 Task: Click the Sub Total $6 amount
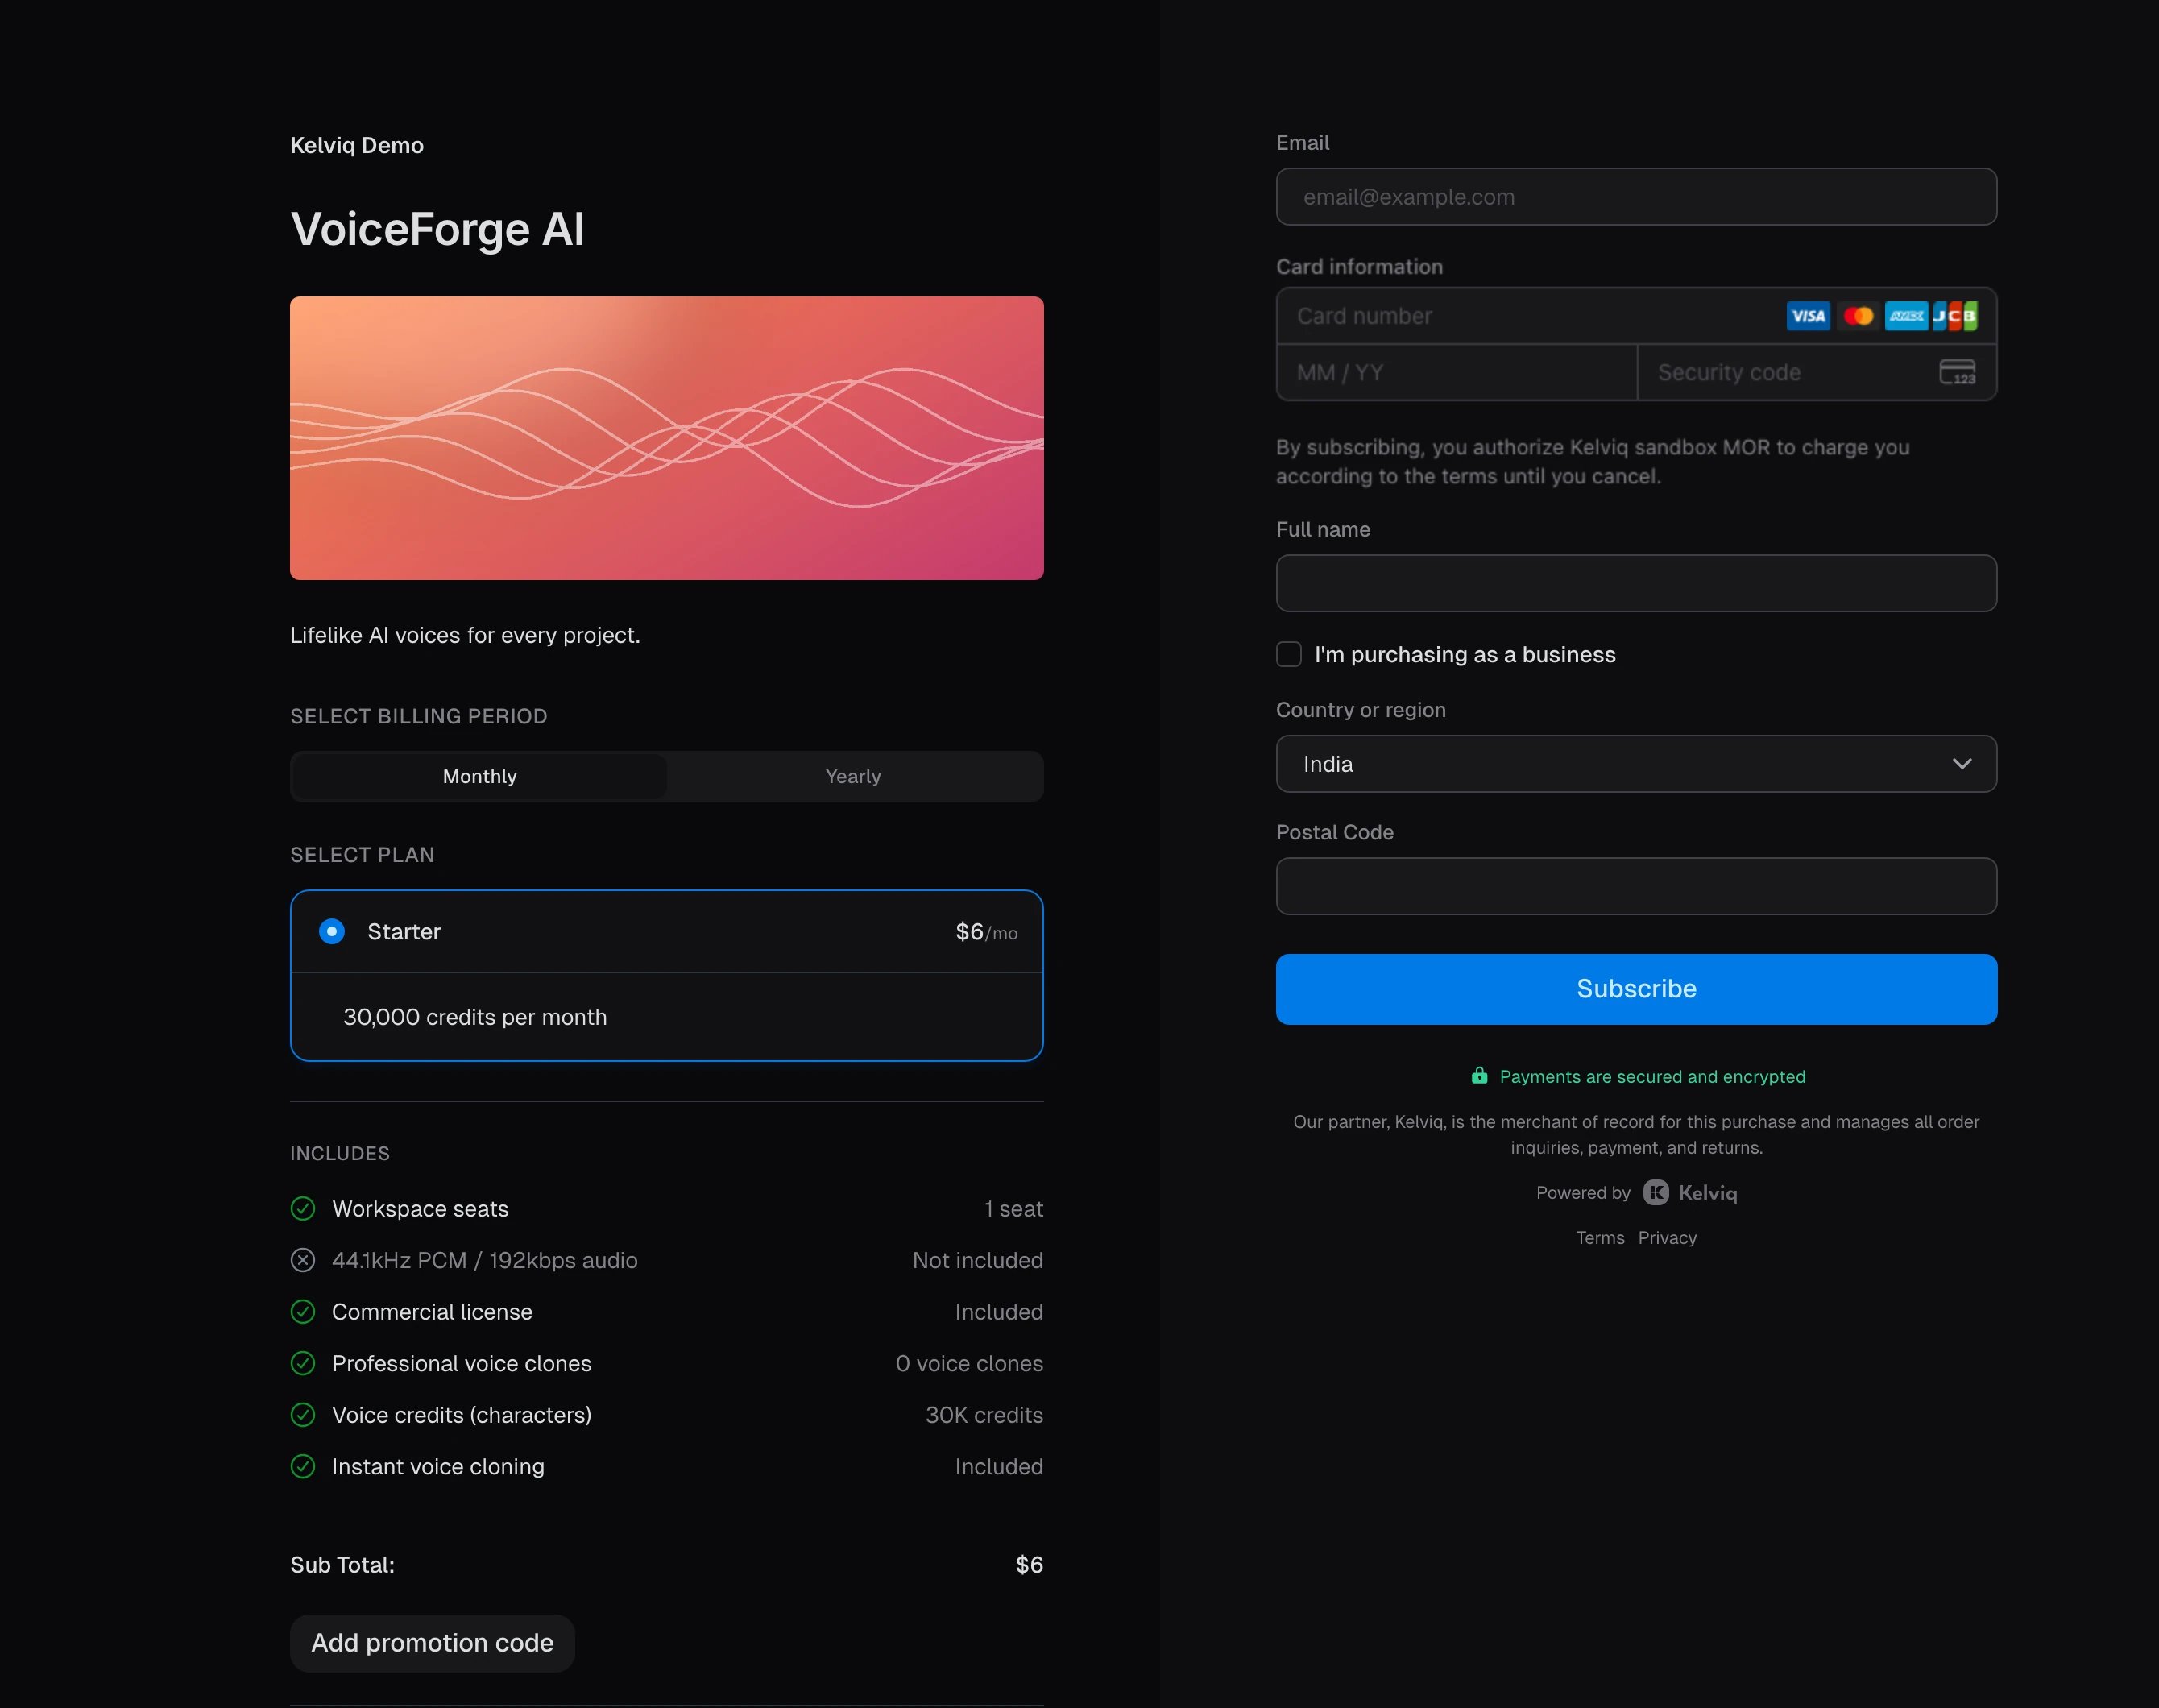[1029, 1565]
